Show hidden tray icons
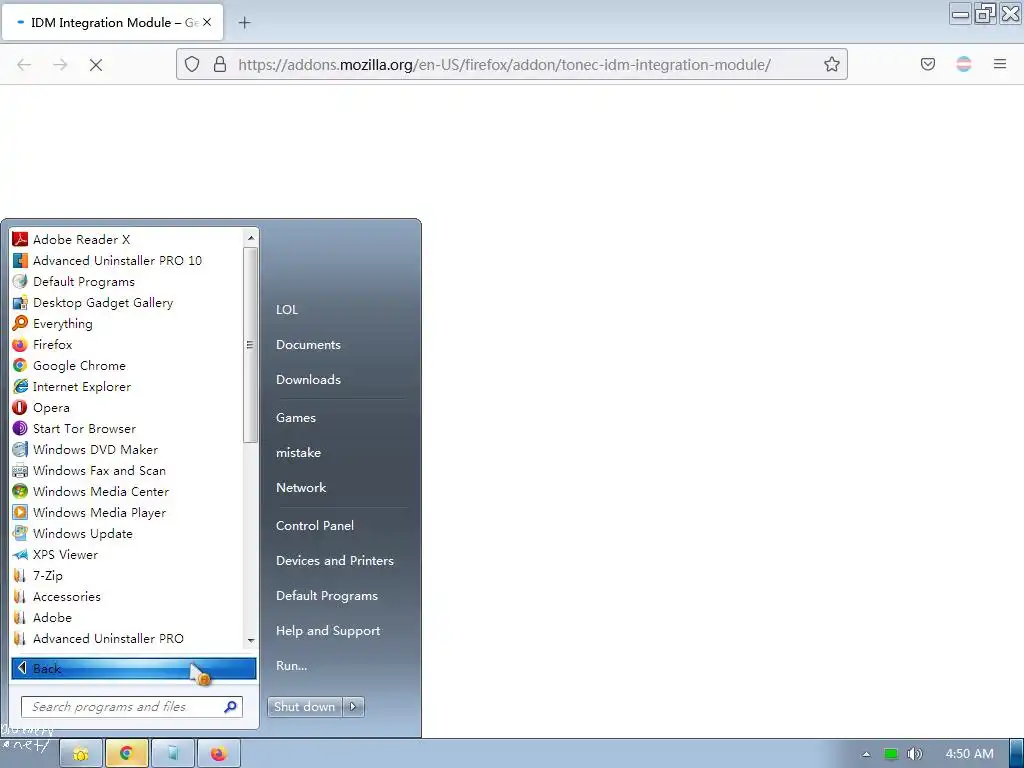This screenshot has height=768, width=1024. tap(867, 754)
